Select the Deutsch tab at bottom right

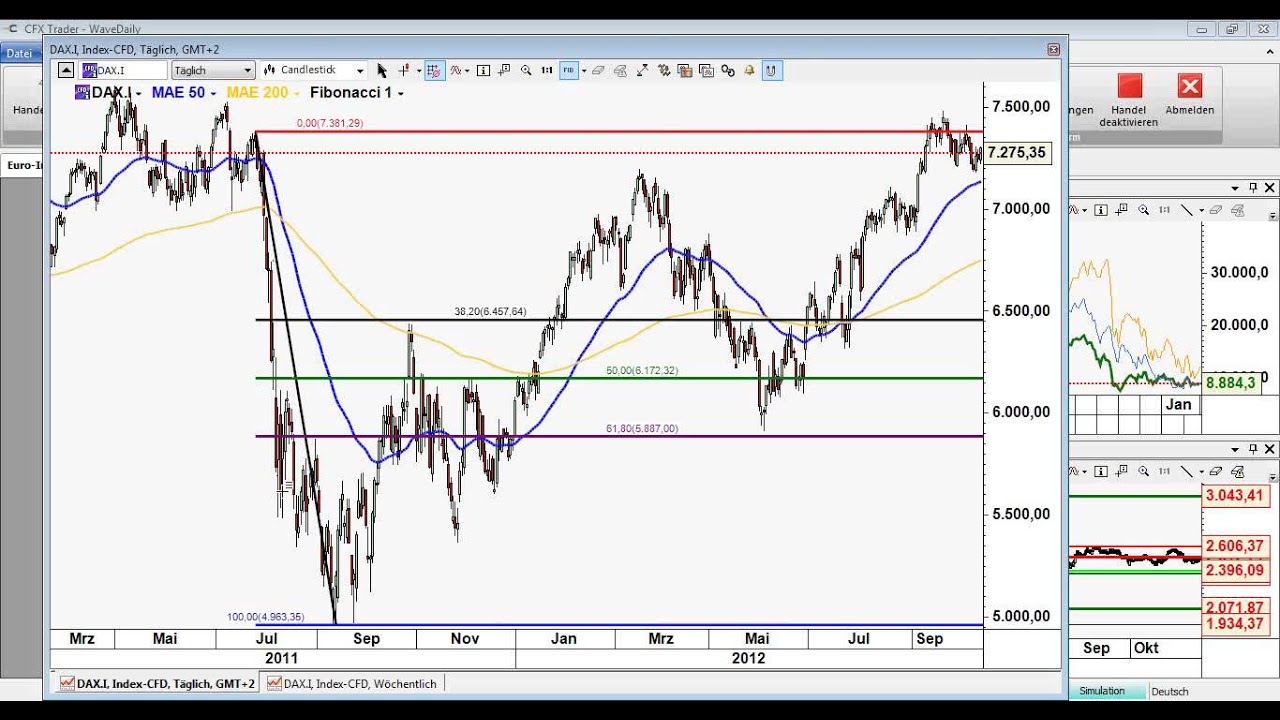[1170, 691]
